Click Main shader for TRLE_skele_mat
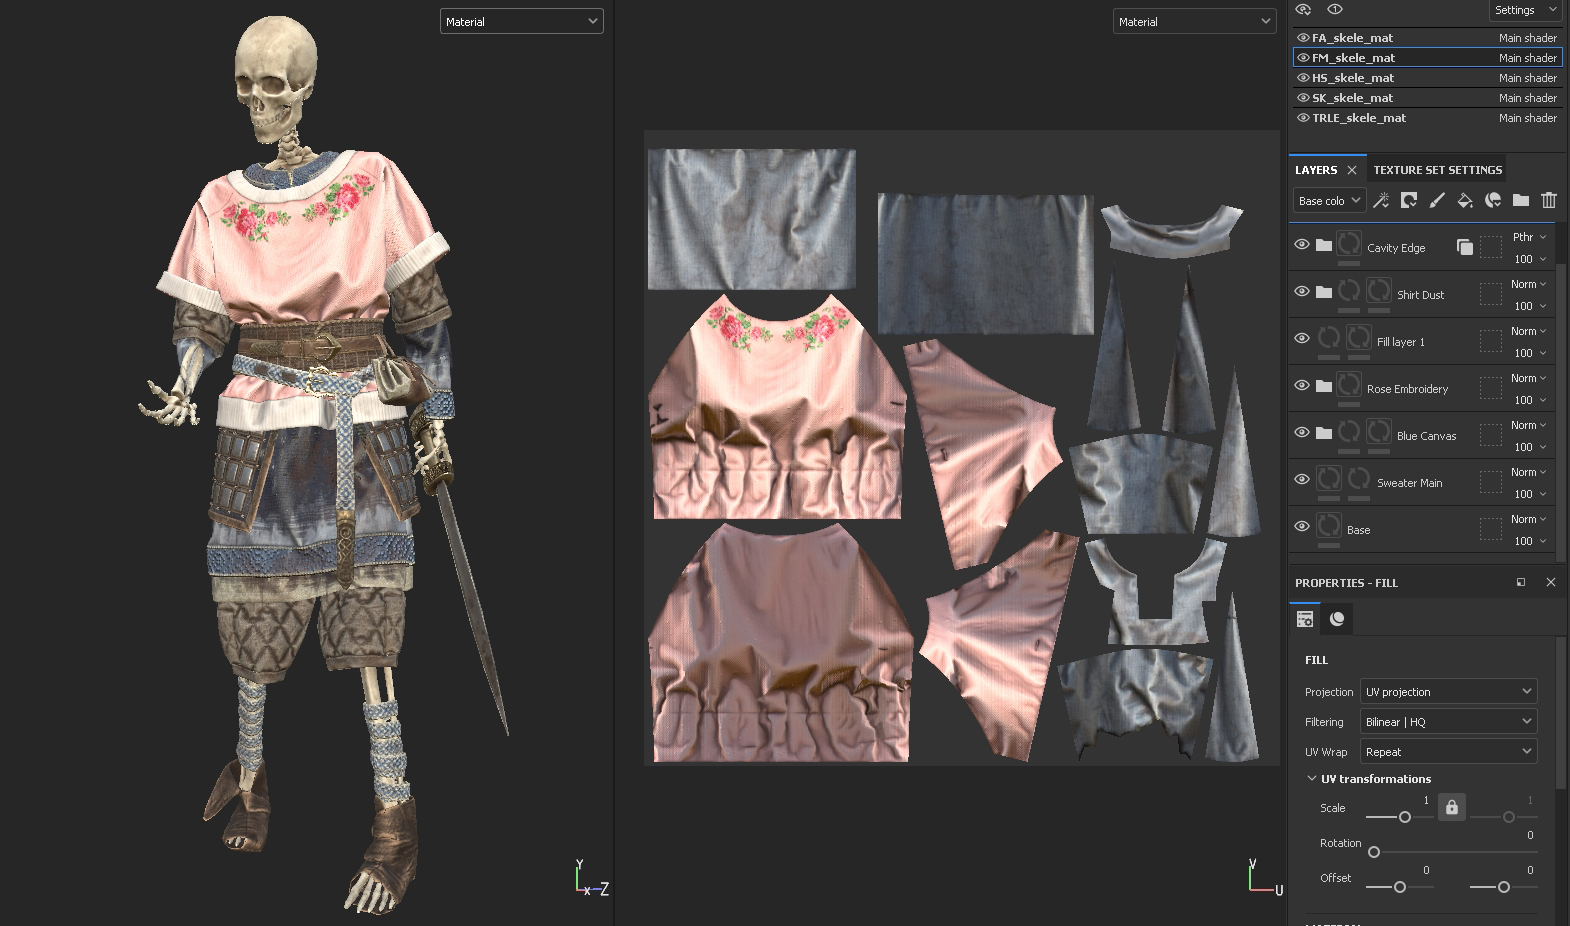This screenshot has height=926, width=1570. click(1527, 118)
